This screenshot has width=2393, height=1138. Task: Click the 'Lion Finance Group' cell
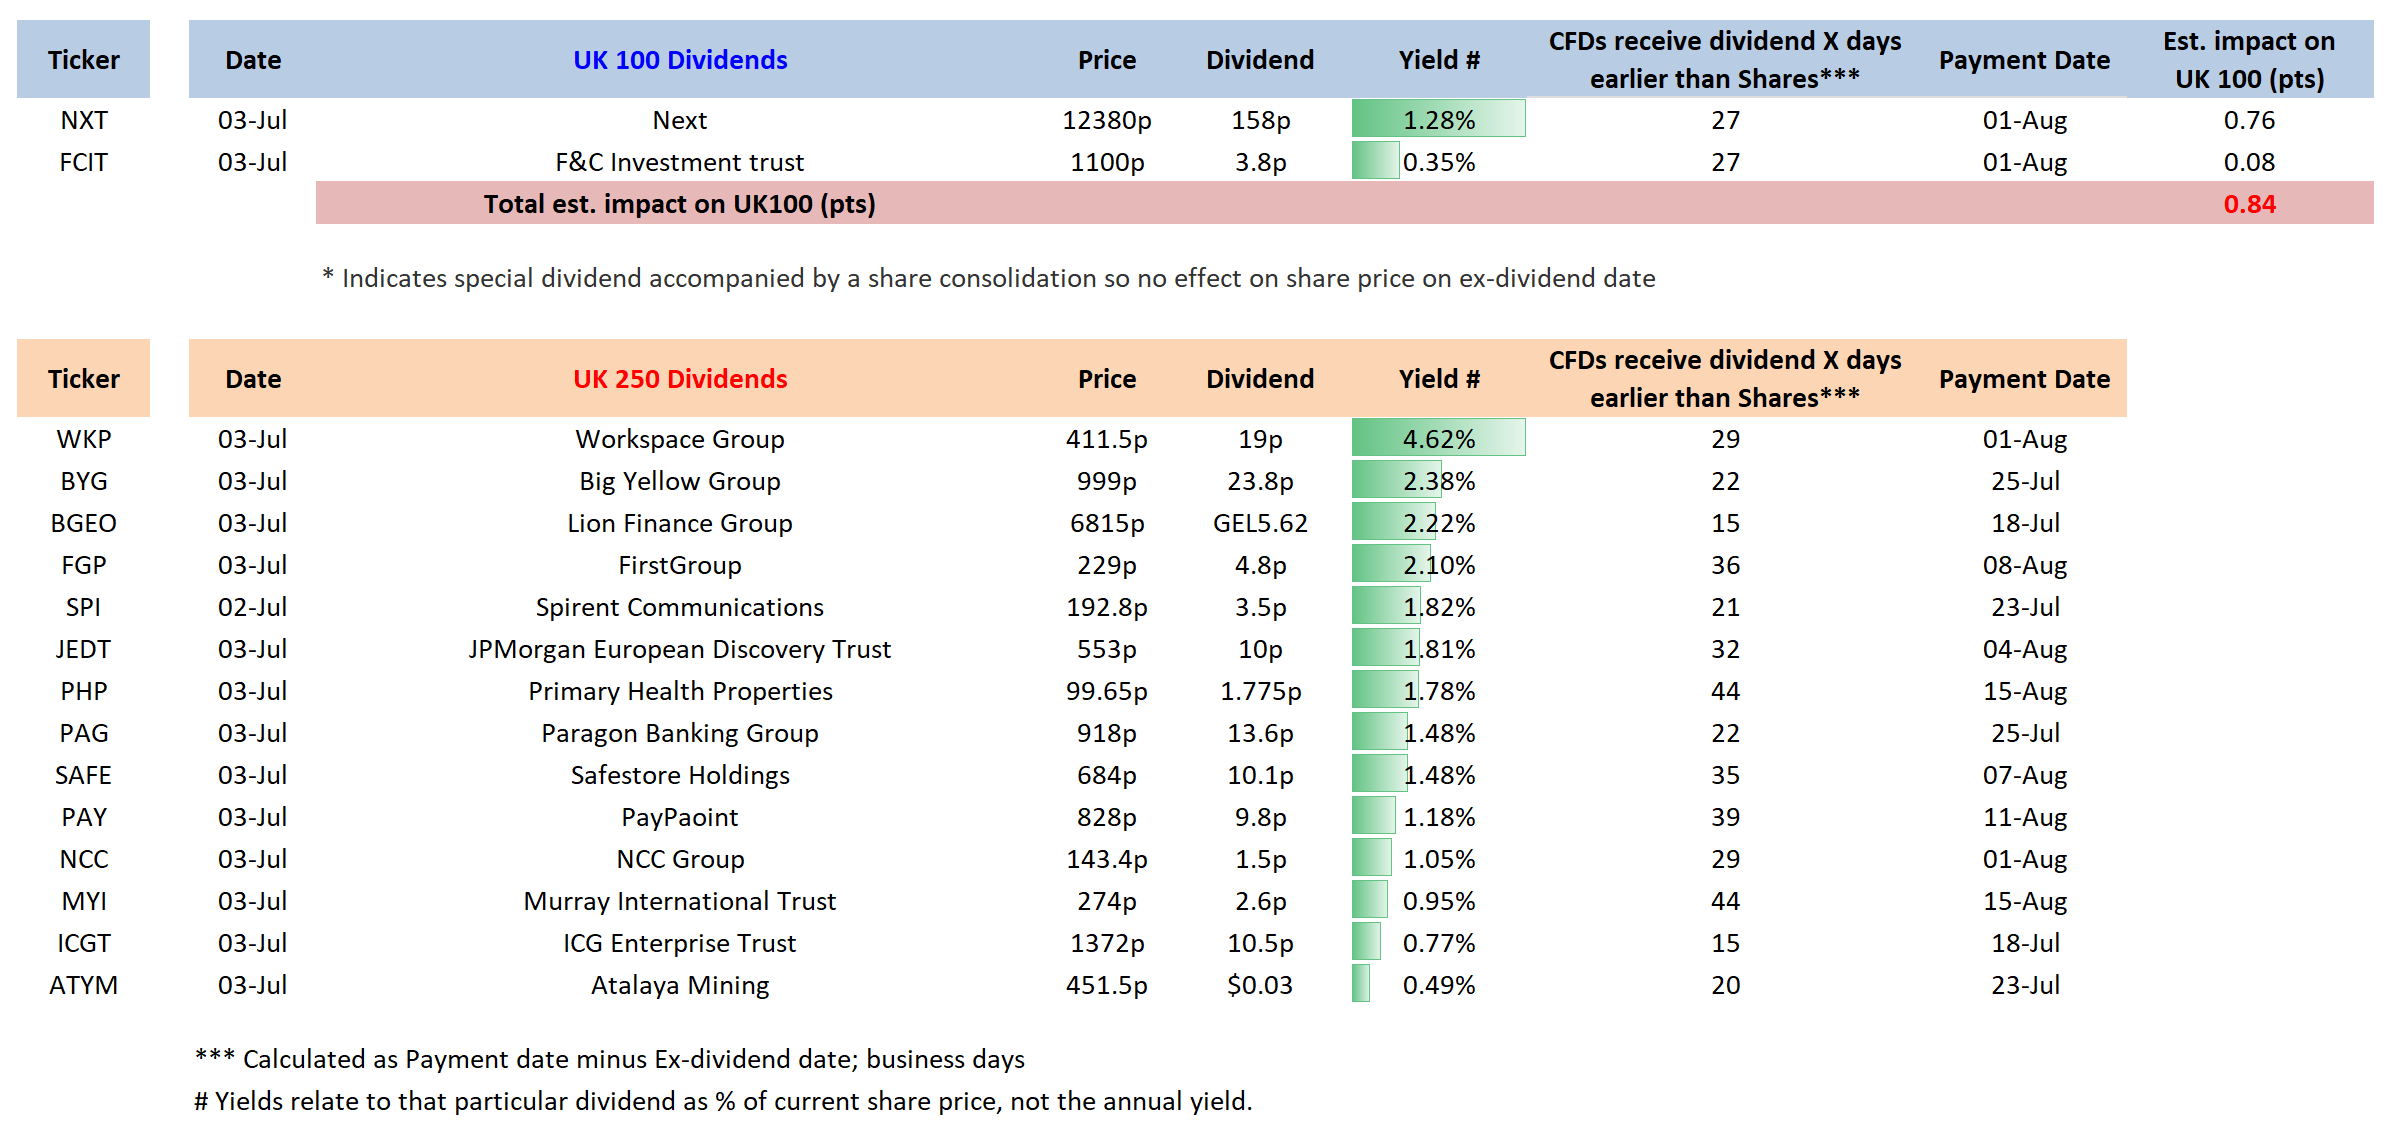coord(680,523)
